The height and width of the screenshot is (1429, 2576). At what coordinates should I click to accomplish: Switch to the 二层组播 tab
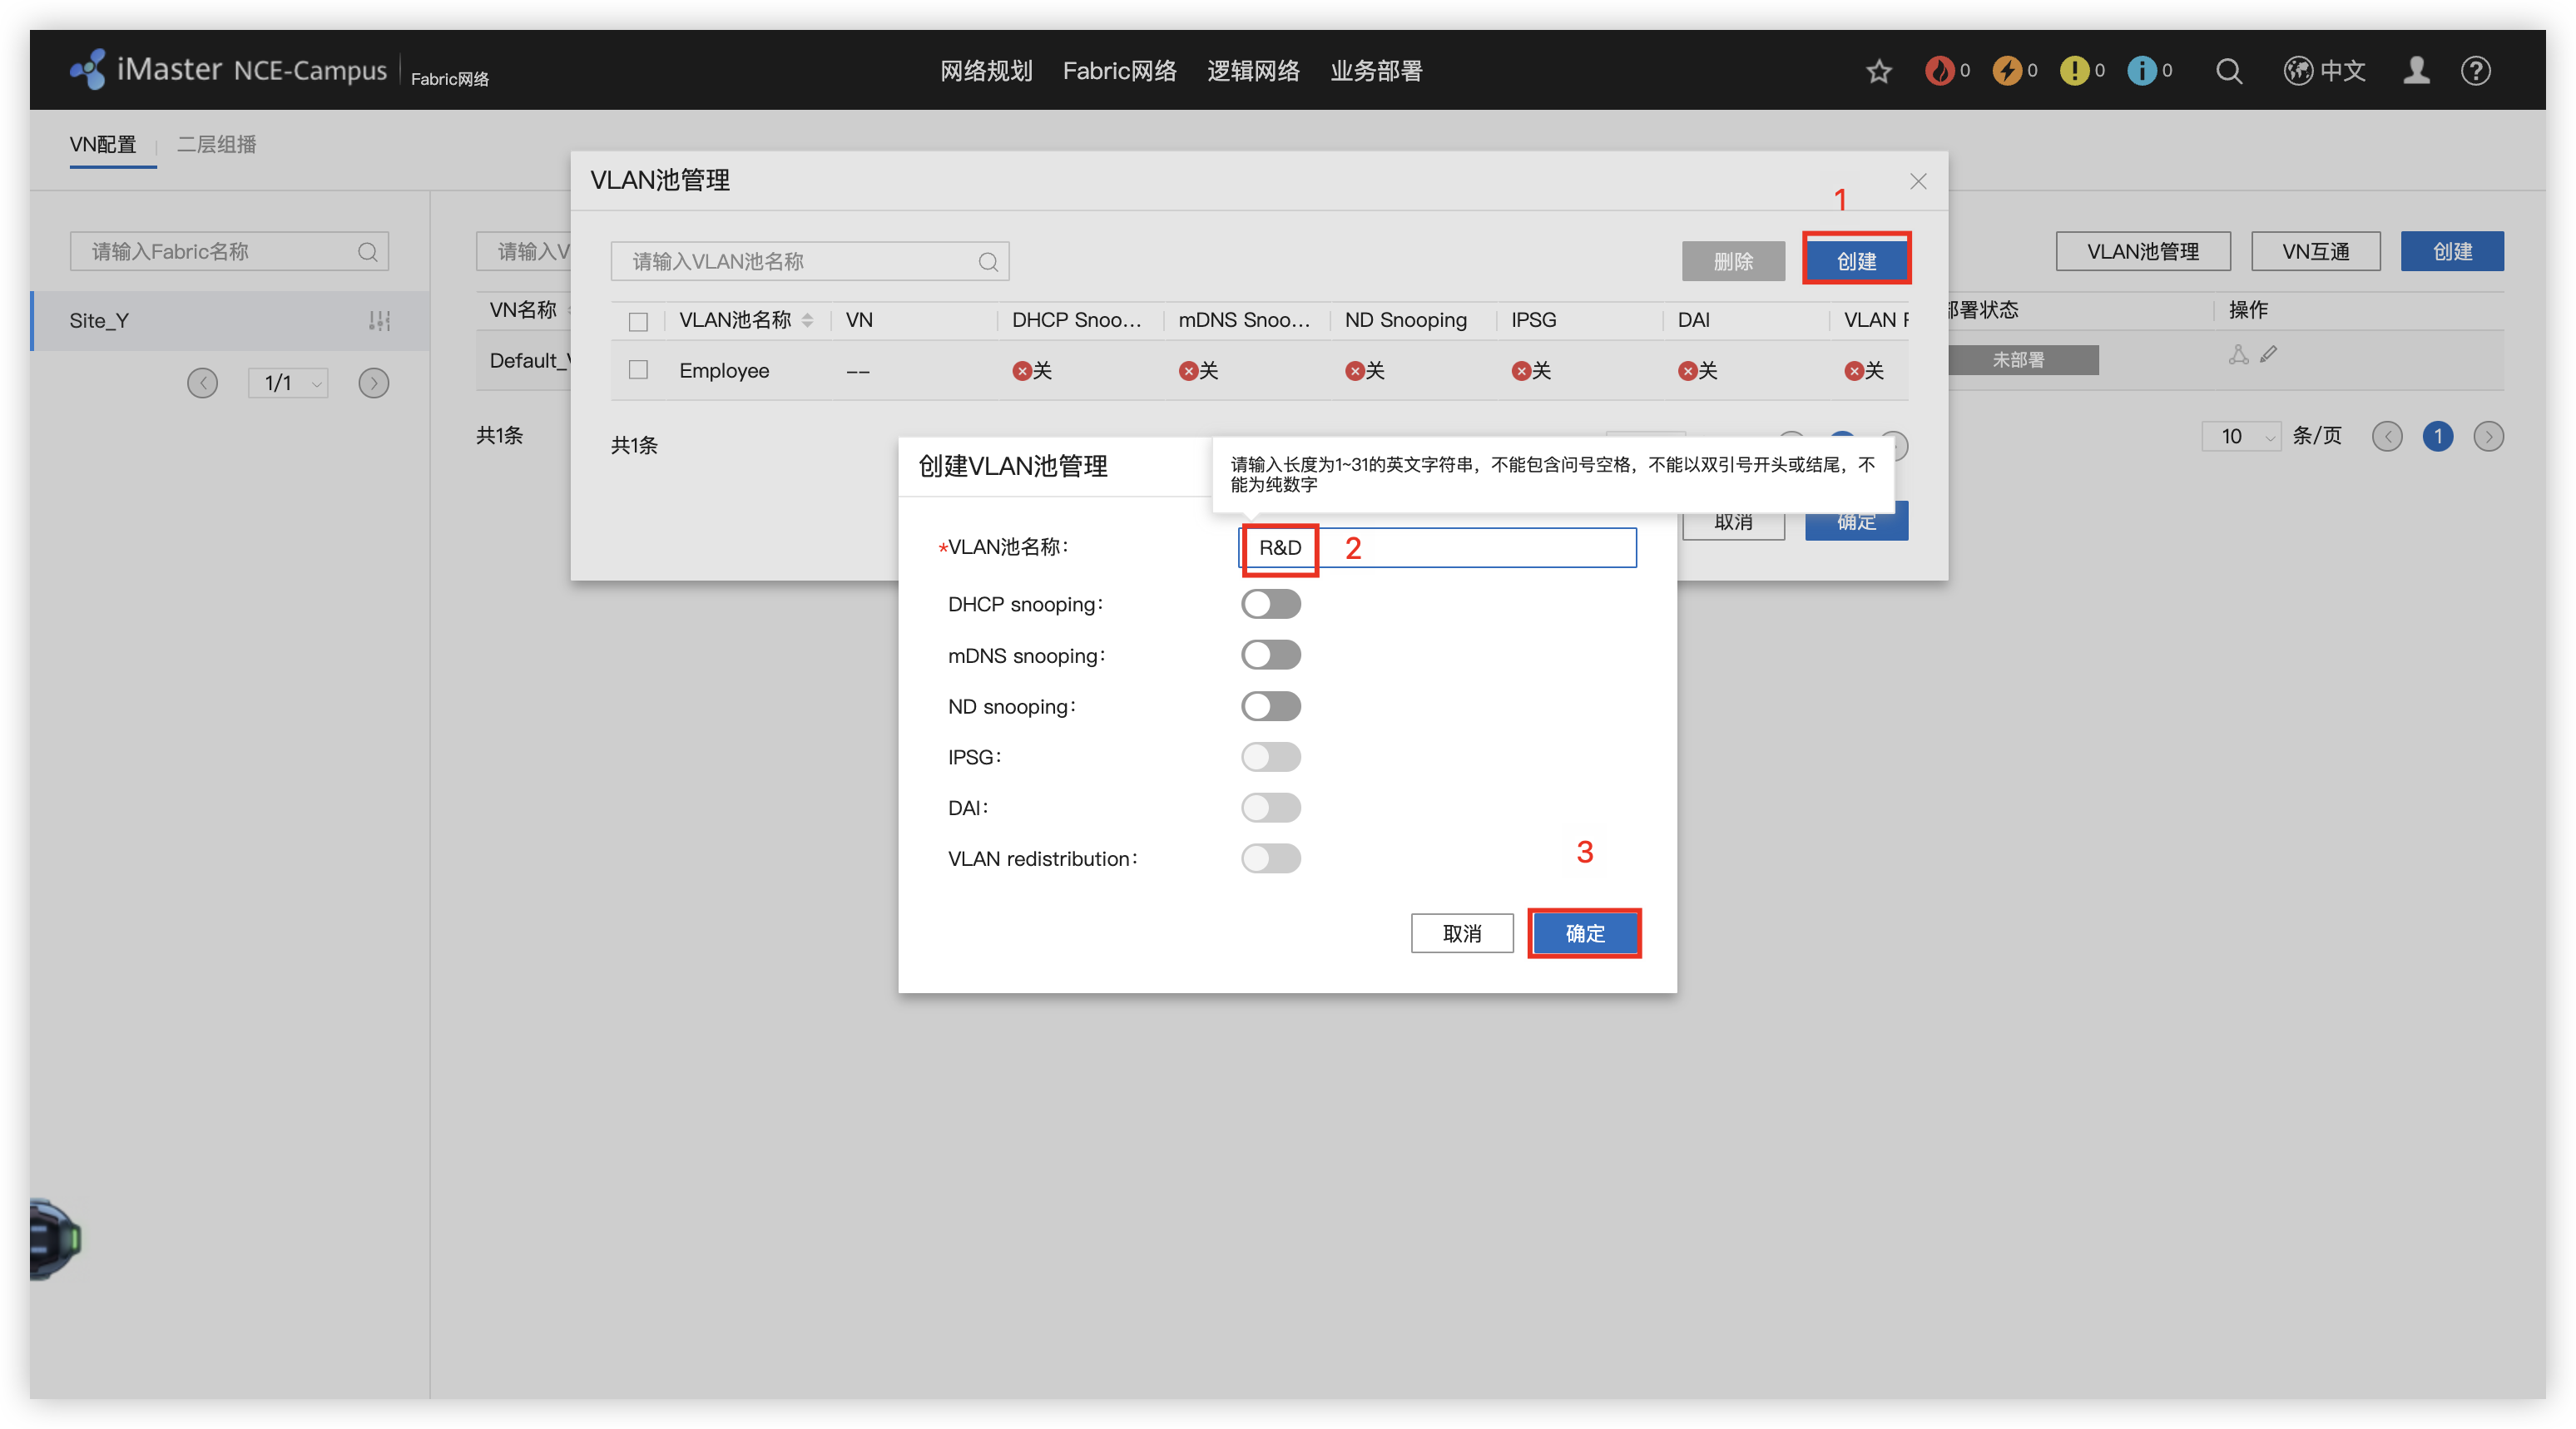(216, 144)
